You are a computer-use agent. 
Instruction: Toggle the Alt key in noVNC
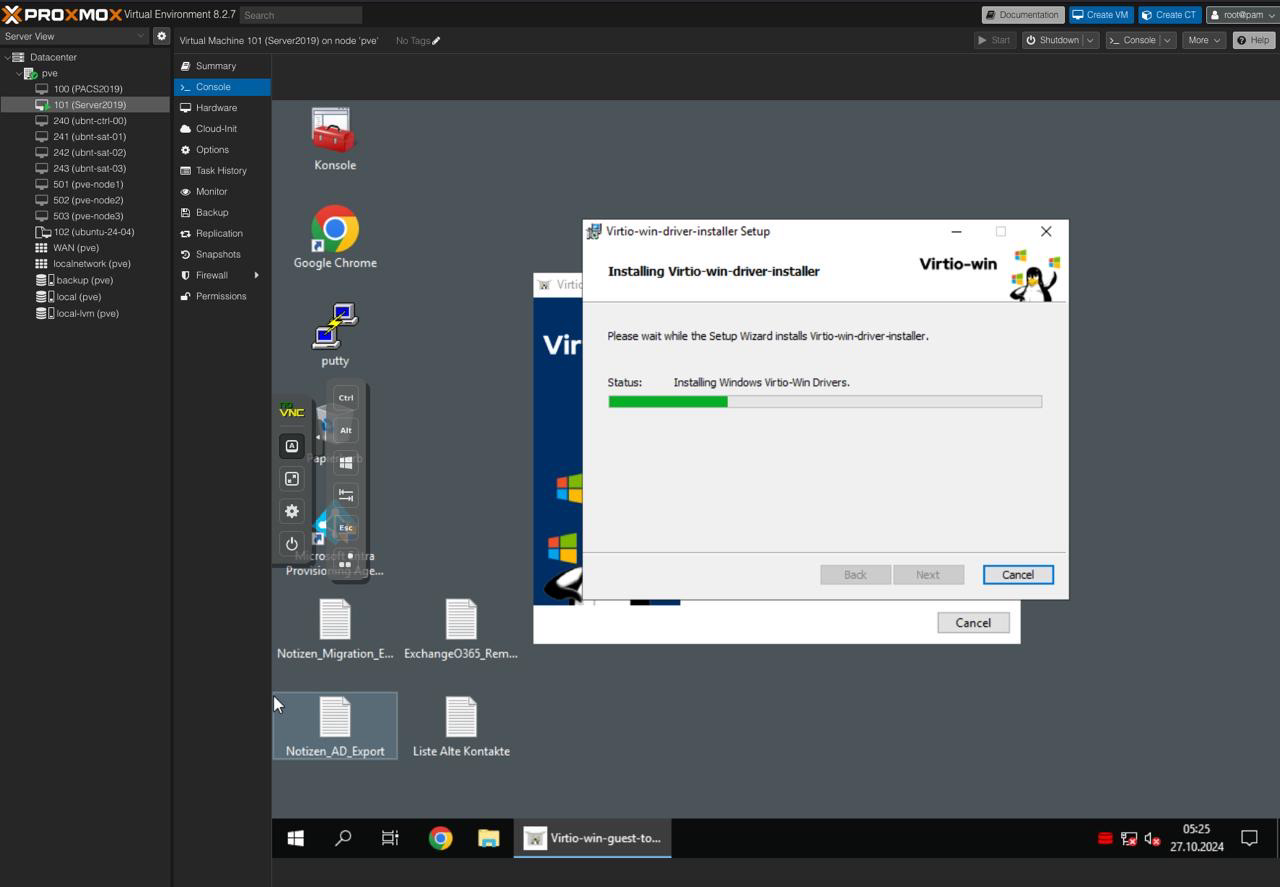click(x=346, y=430)
